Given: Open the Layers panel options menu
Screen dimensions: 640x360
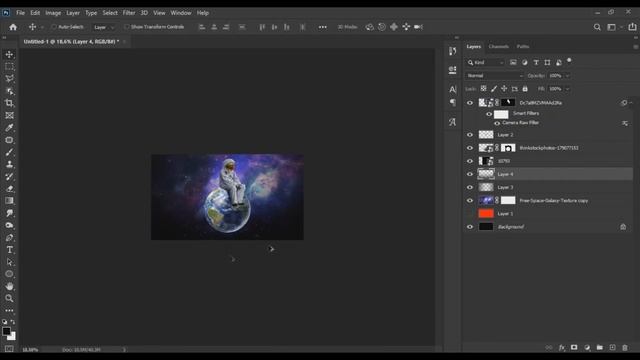Looking at the screenshot, I should tap(636, 47).
